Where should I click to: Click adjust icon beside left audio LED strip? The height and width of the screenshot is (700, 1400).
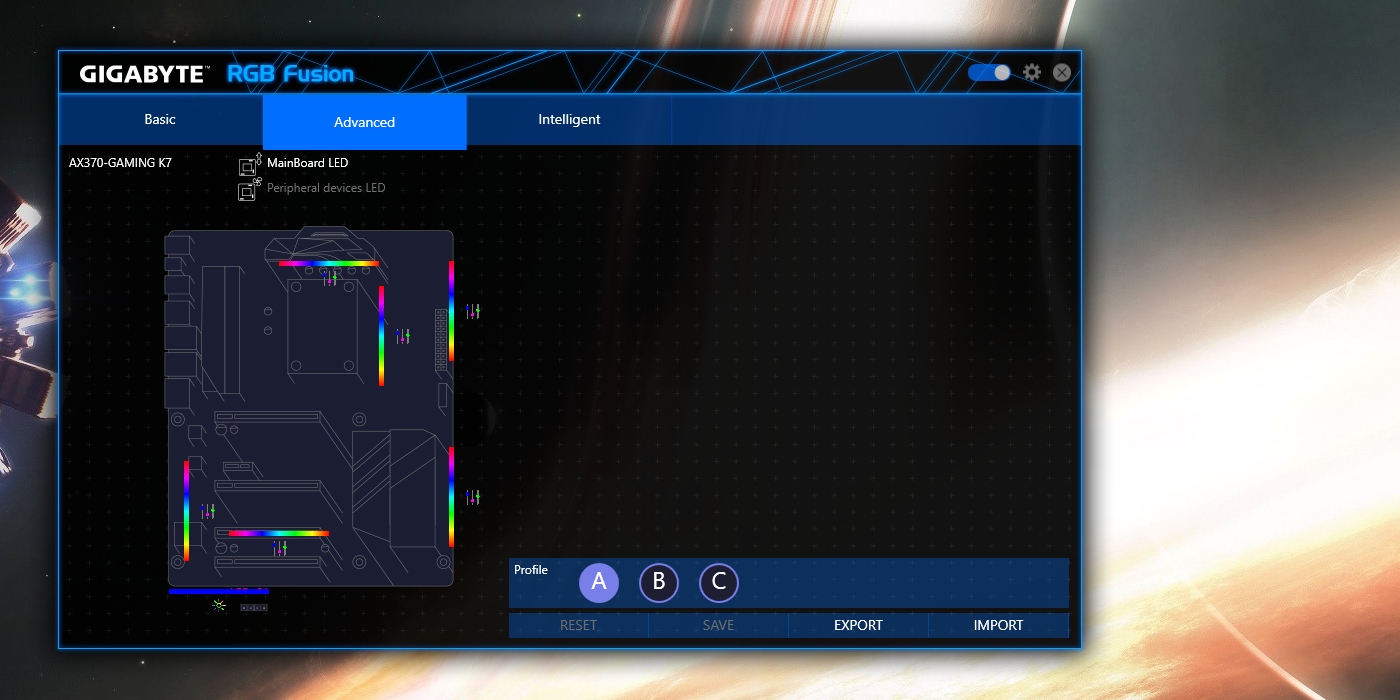click(x=208, y=511)
